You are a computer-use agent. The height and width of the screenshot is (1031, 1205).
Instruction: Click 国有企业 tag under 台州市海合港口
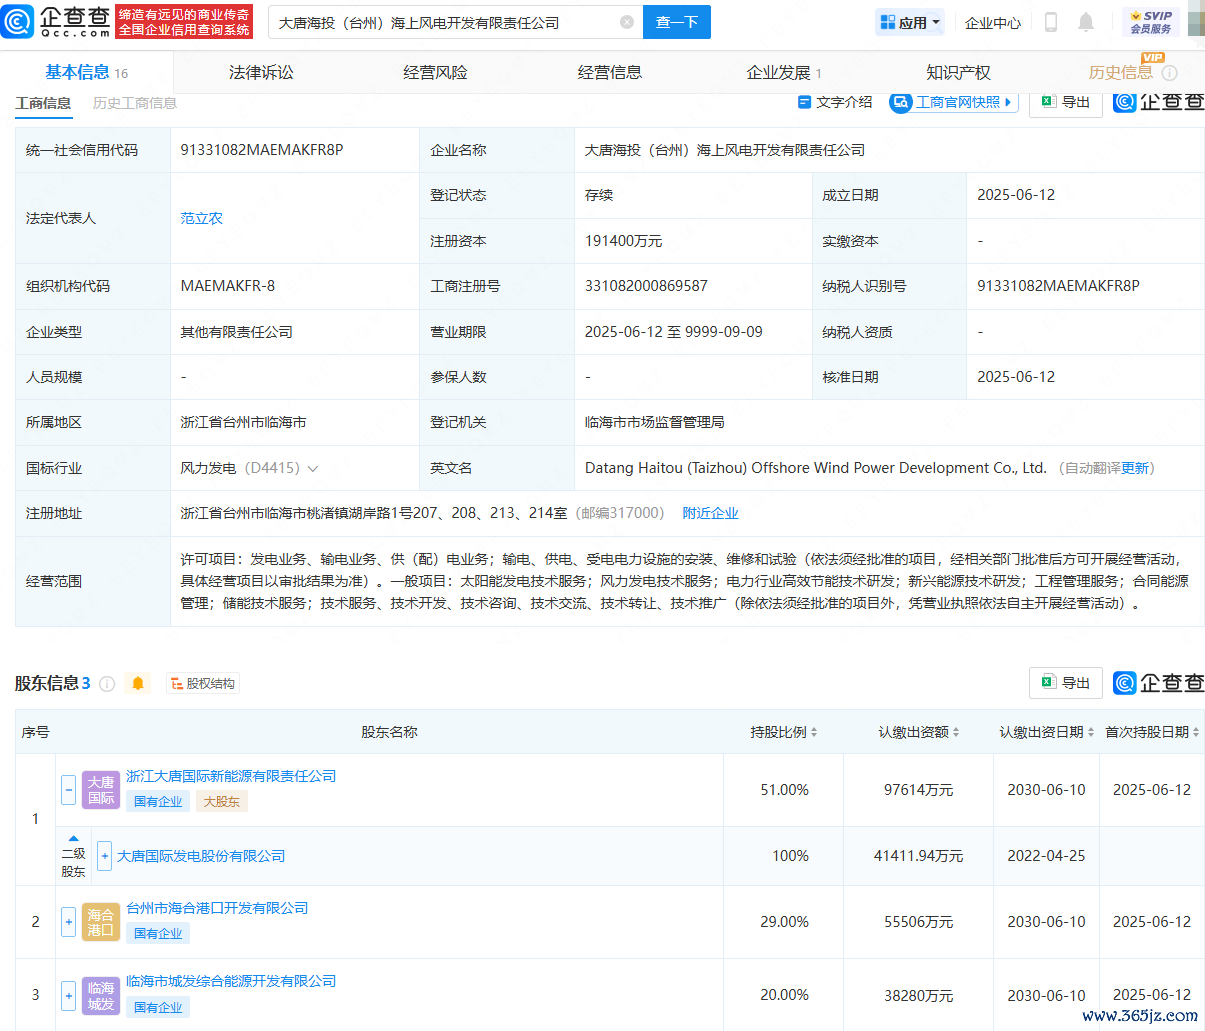tap(158, 934)
